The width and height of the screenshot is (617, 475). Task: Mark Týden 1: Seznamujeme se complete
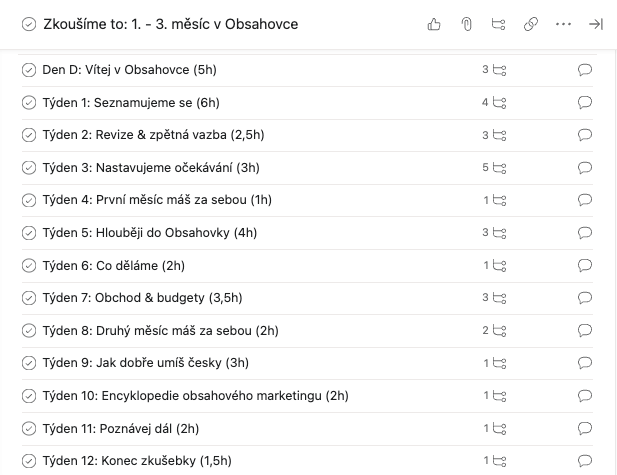point(29,103)
